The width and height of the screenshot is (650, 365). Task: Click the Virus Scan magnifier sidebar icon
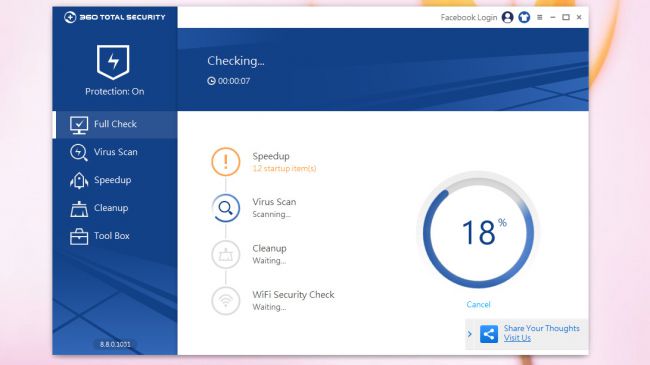click(79, 152)
